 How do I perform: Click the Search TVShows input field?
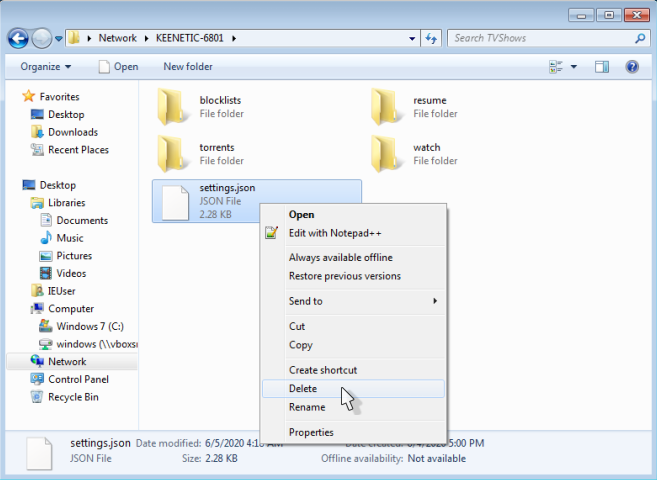point(538,39)
